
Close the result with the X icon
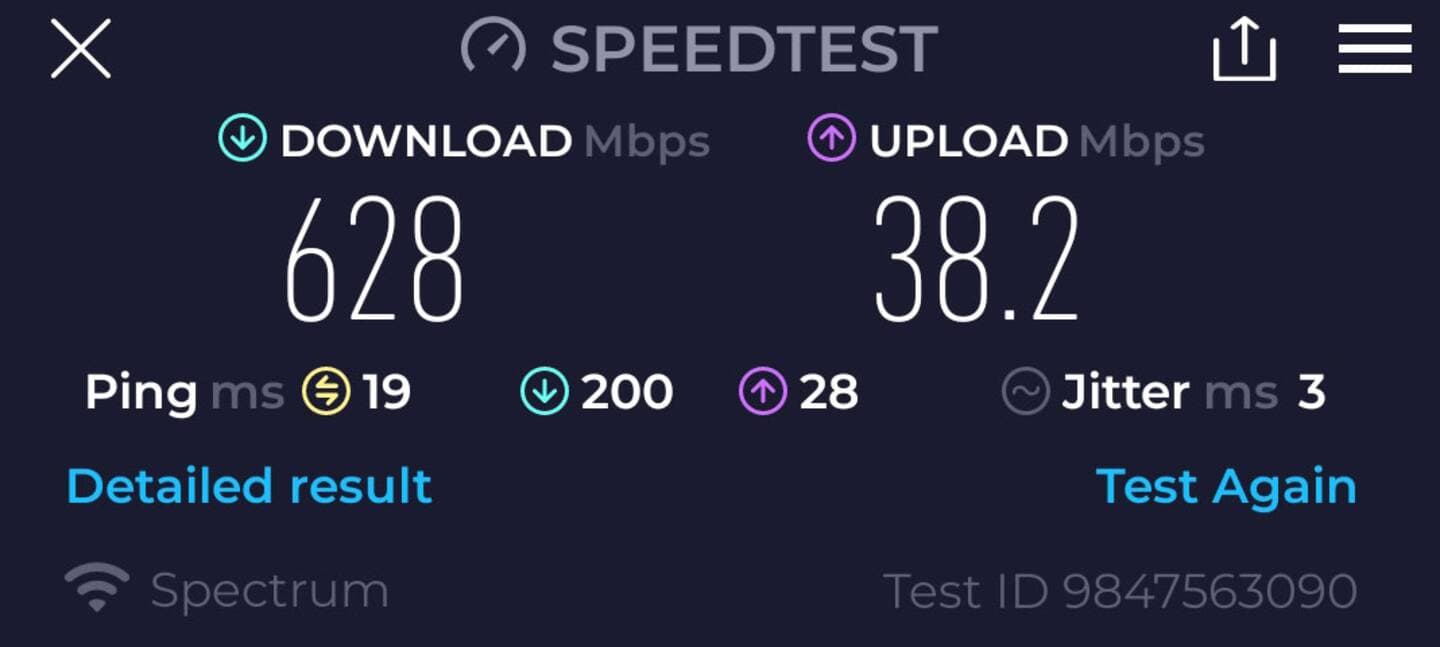coord(81,49)
